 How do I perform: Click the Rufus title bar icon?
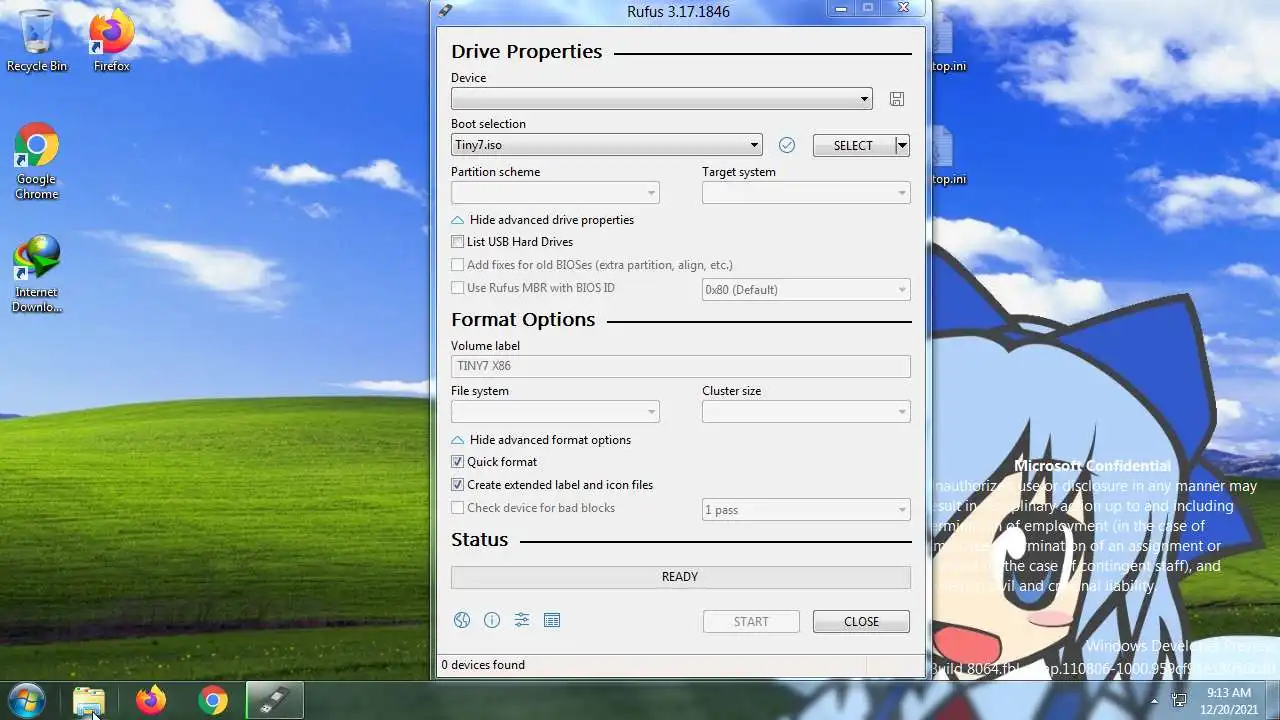click(445, 11)
